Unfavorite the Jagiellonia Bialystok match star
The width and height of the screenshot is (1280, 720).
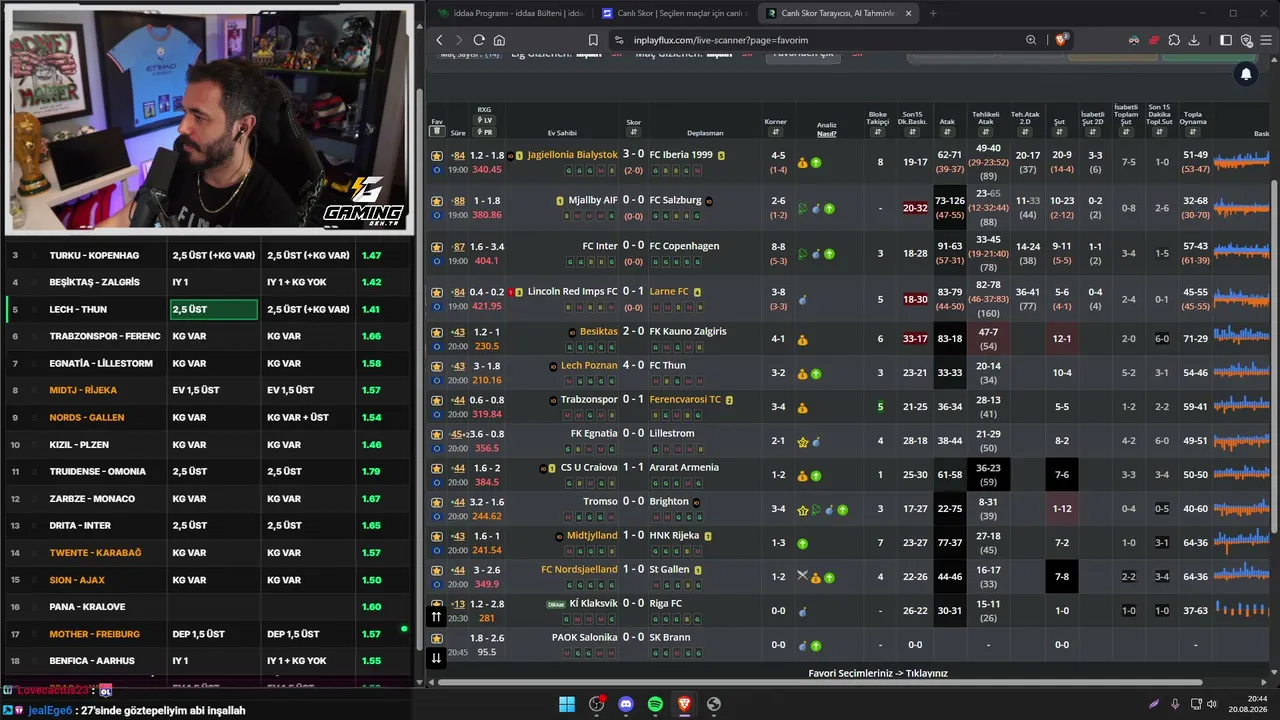(x=437, y=156)
